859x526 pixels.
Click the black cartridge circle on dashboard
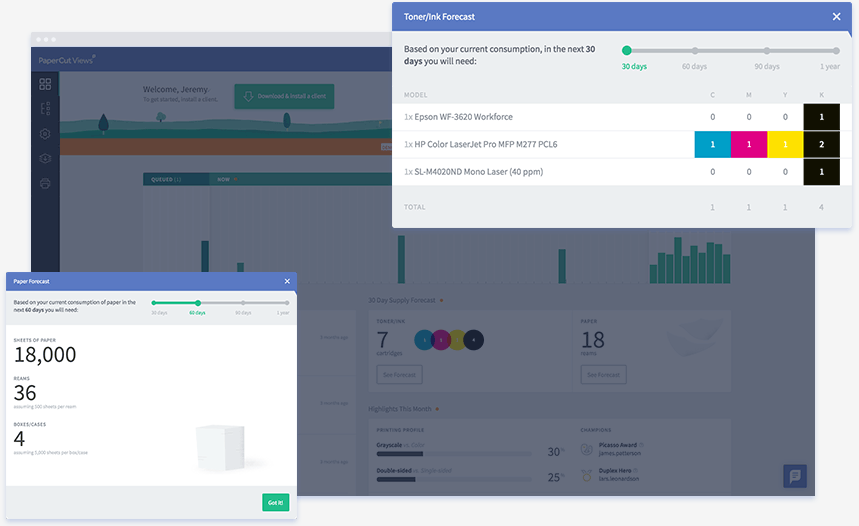(474, 340)
